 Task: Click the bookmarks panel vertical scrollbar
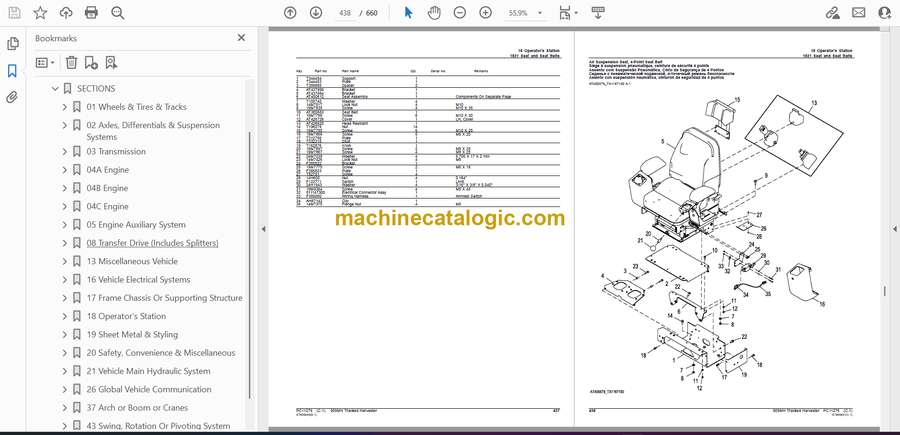point(250,265)
